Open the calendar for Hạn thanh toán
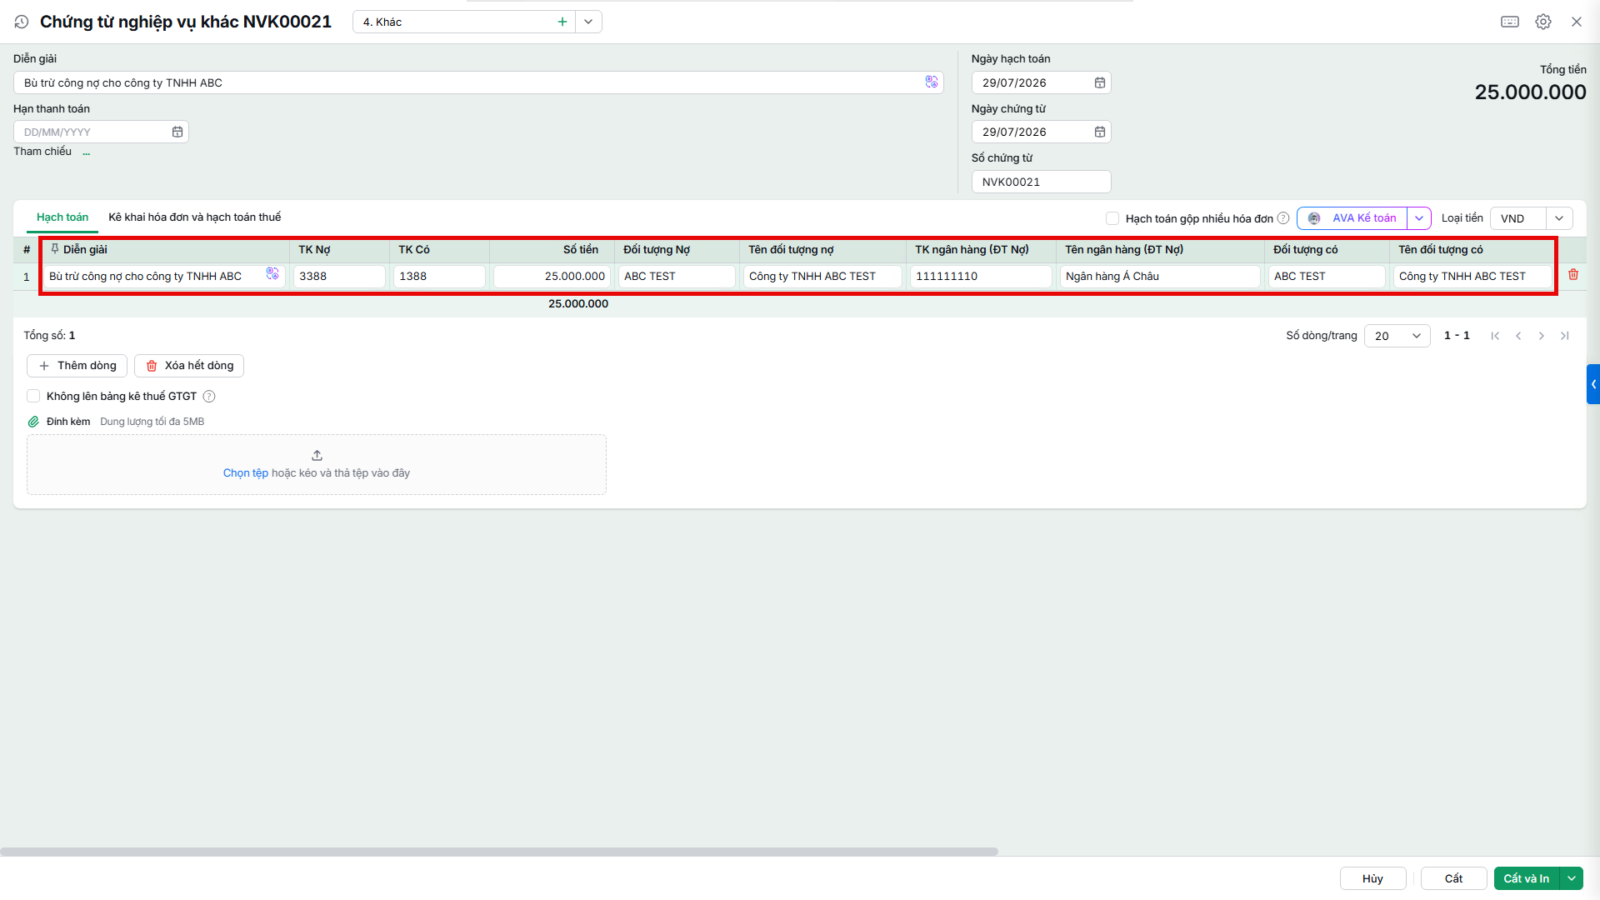The image size is (1600, 900). 177,132
